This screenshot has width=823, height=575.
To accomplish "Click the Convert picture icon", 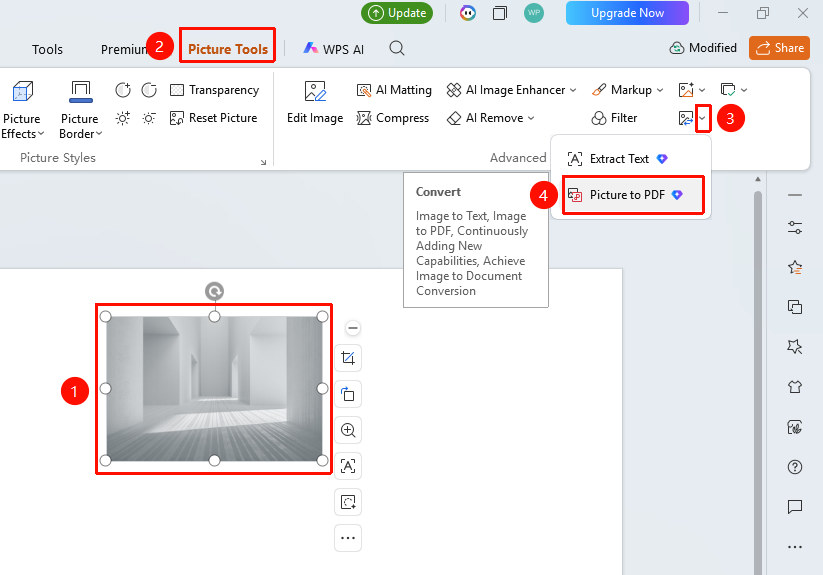I will coord(686,118).
